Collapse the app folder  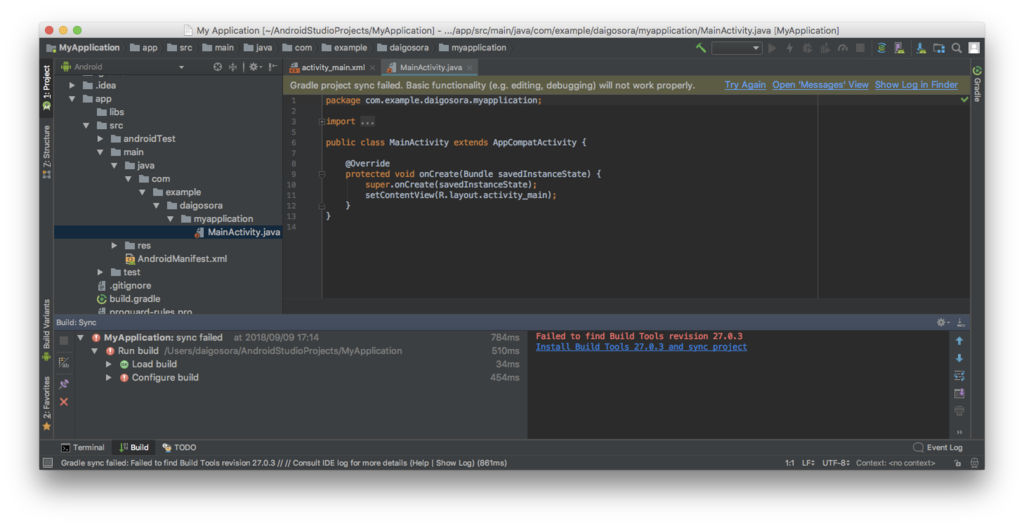click(72, 99)
